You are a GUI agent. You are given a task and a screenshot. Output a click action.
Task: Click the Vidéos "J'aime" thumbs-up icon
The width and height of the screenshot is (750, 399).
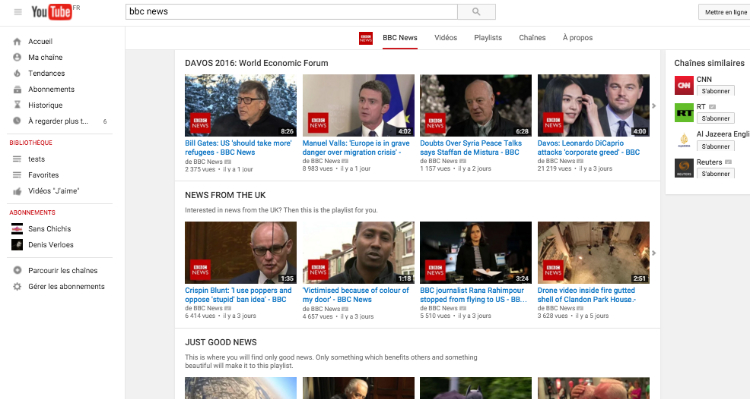pyautogui.click(x=17, y=191)
